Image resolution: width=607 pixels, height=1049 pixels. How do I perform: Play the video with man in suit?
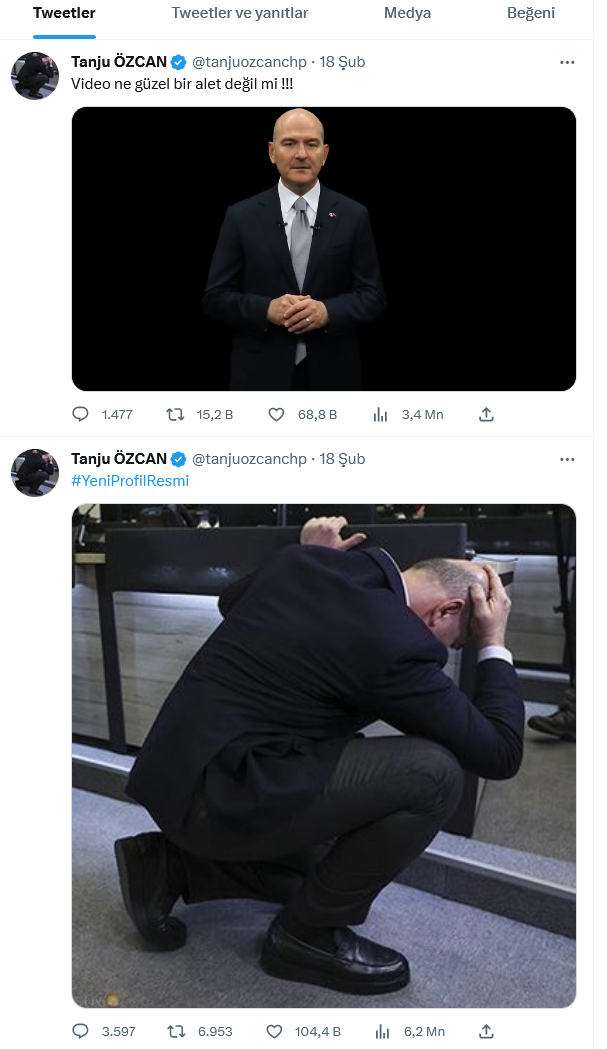tap(324, 248)
